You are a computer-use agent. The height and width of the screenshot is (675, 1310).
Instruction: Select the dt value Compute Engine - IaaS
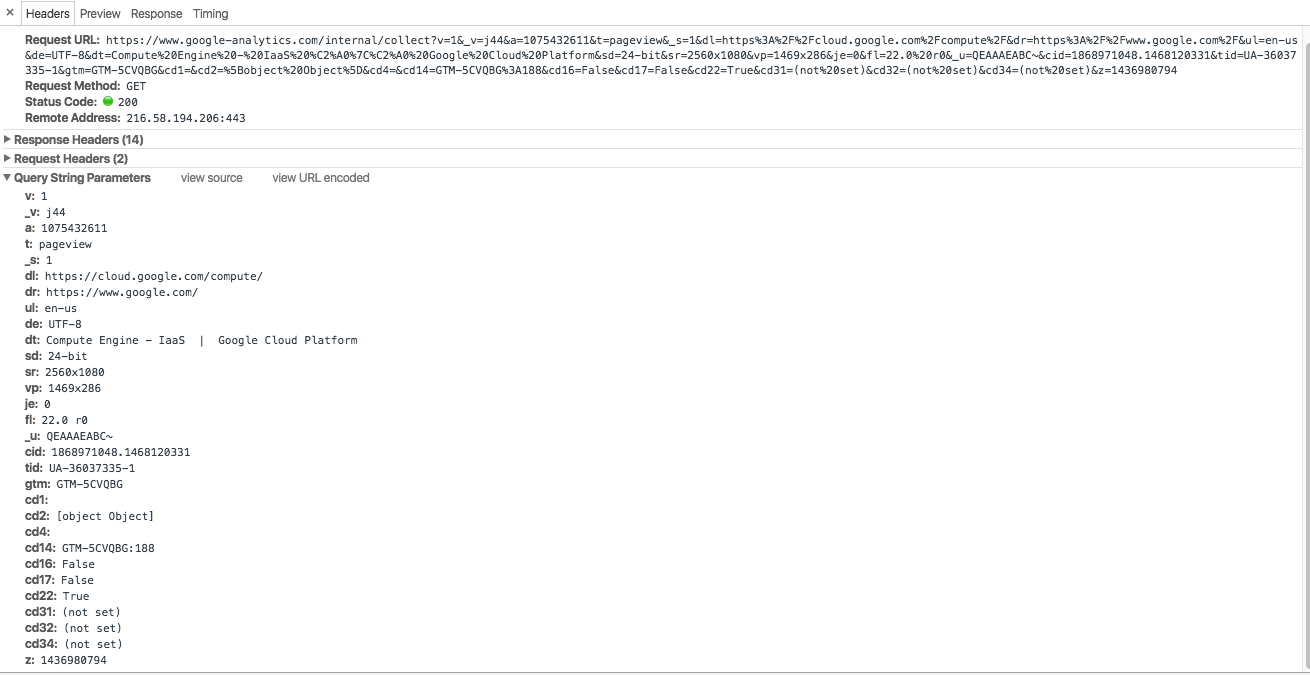115,340
